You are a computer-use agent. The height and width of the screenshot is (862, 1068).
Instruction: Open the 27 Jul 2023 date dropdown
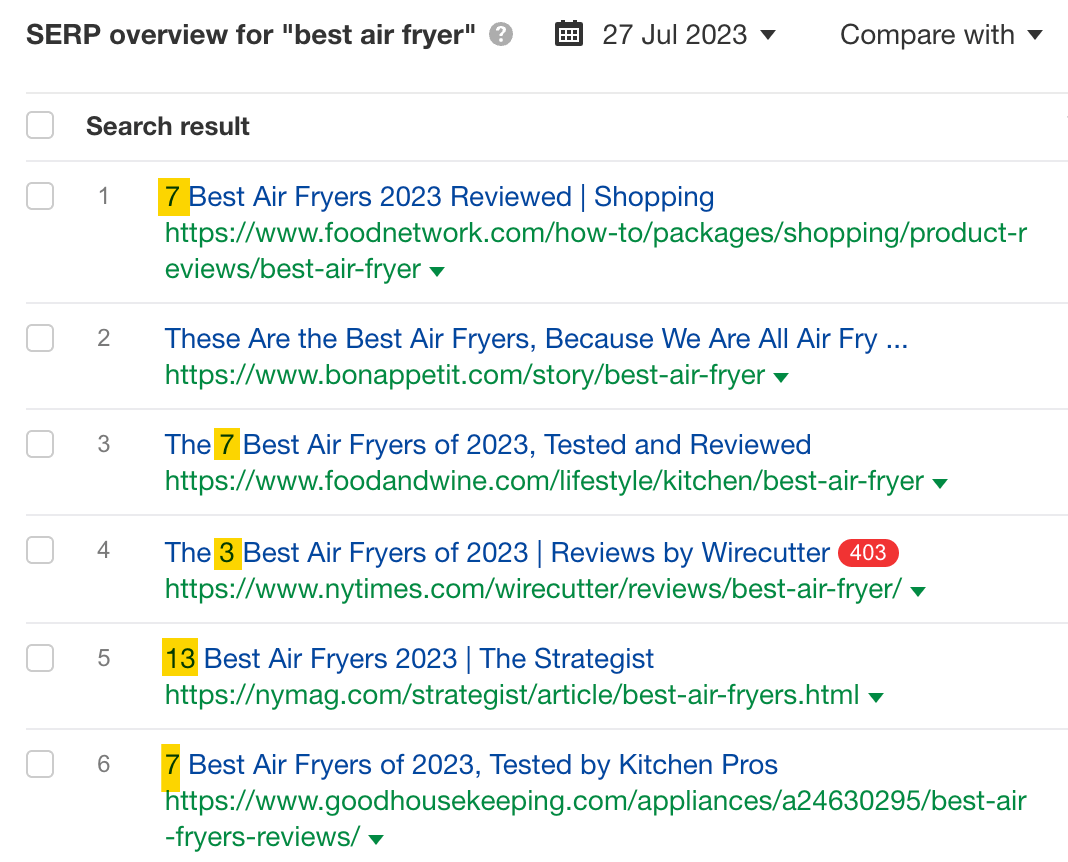[x=687, y=34]
